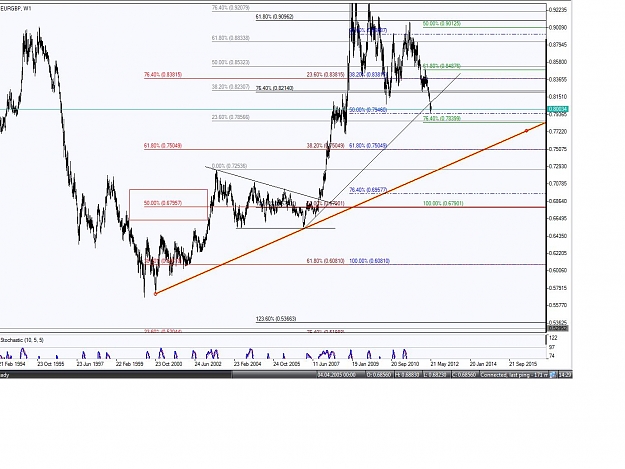Click the blue '100.00% (0.60810)' Fibonacci label
The width and height of the screenshot is (625, 469).
coord(369,261)
